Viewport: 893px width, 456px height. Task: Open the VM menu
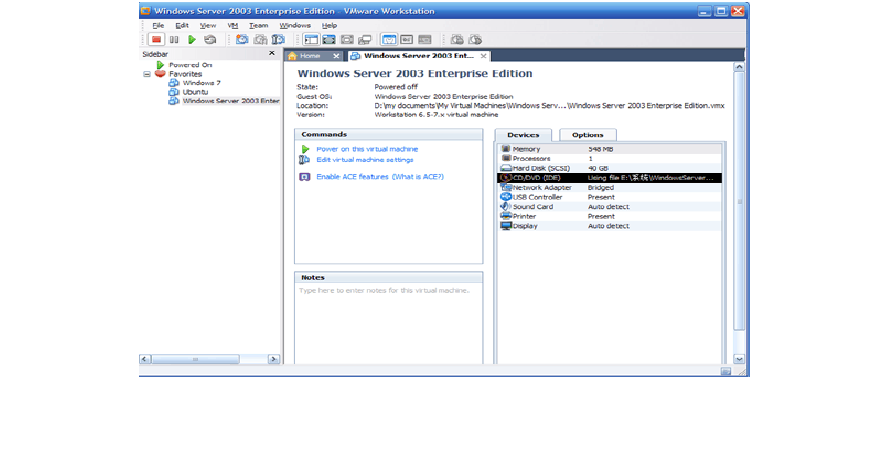[x=233, y=25]
